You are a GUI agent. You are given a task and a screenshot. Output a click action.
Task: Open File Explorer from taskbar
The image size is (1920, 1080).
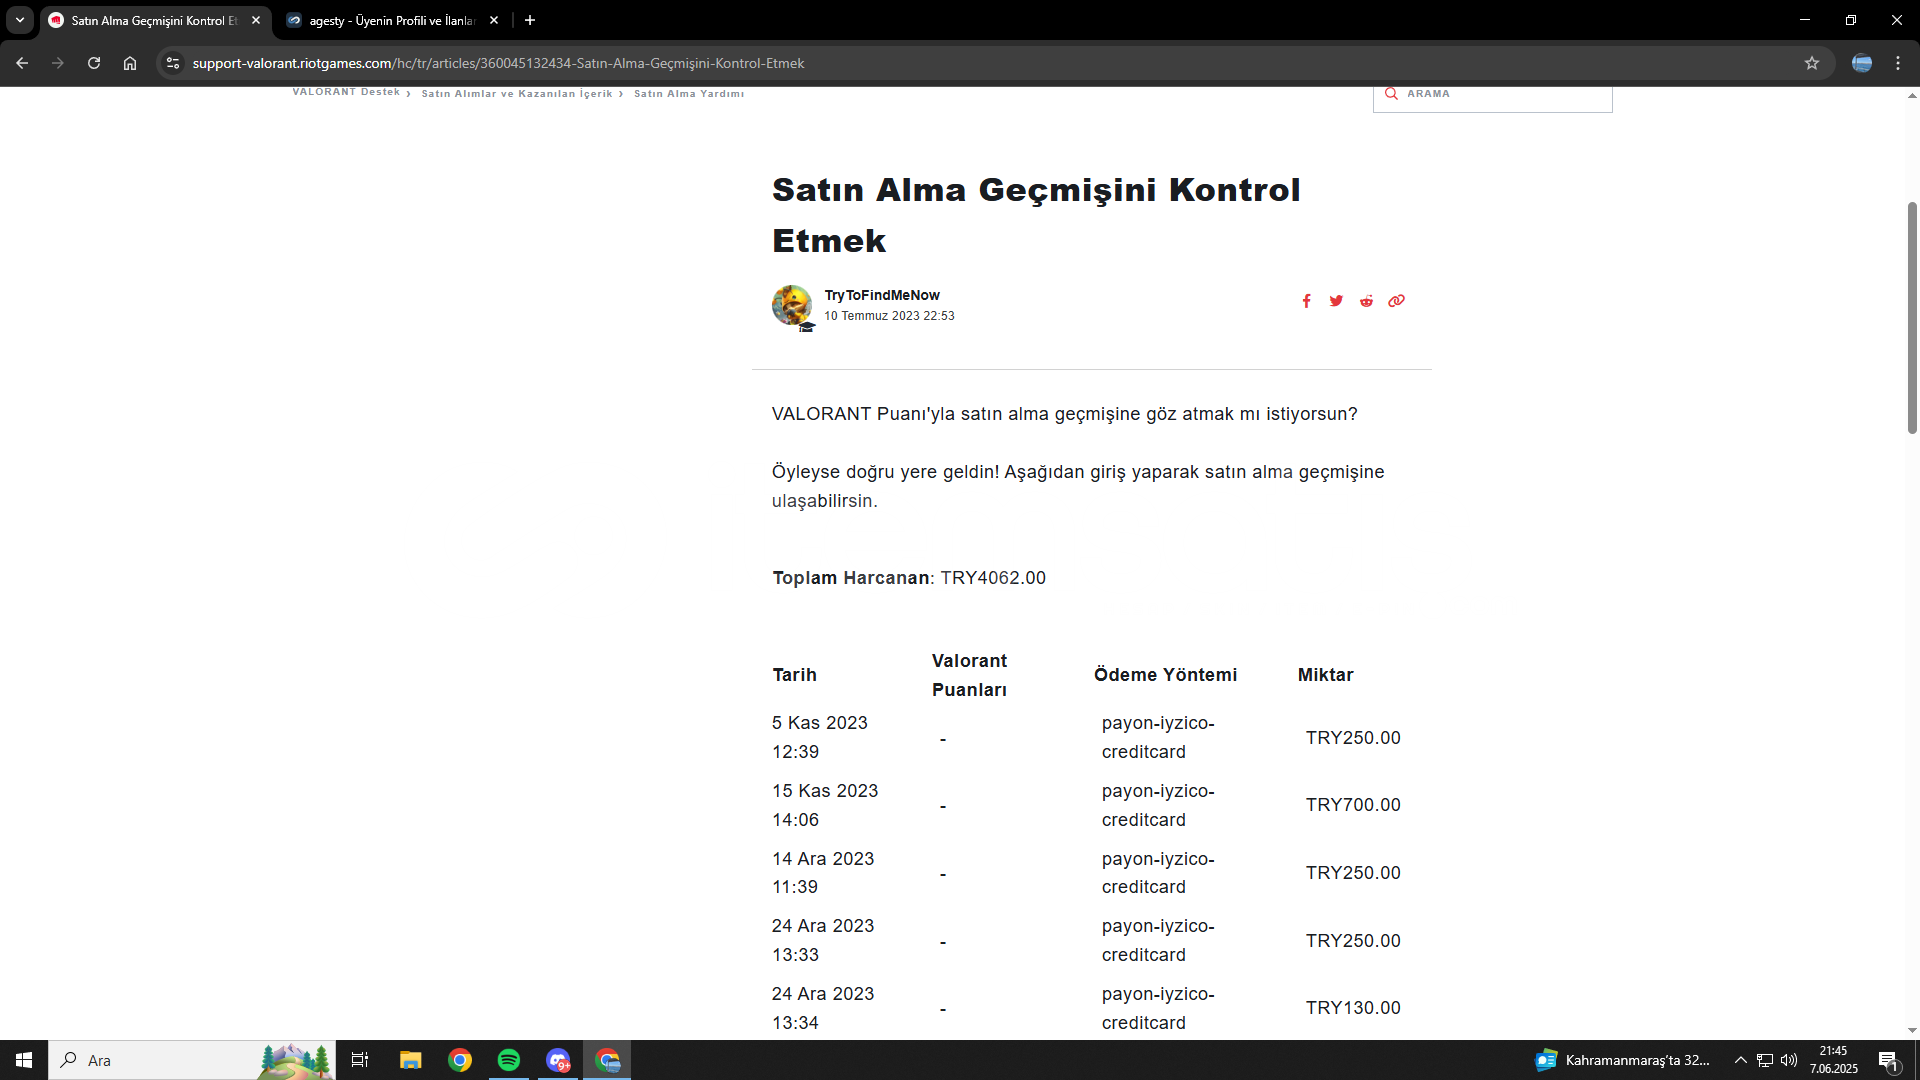coord(410,1060)
